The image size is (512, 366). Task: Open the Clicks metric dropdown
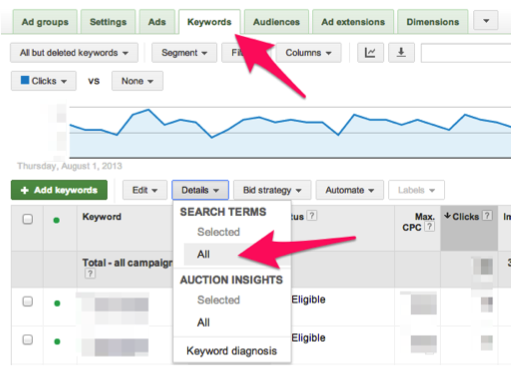(44, 81)
